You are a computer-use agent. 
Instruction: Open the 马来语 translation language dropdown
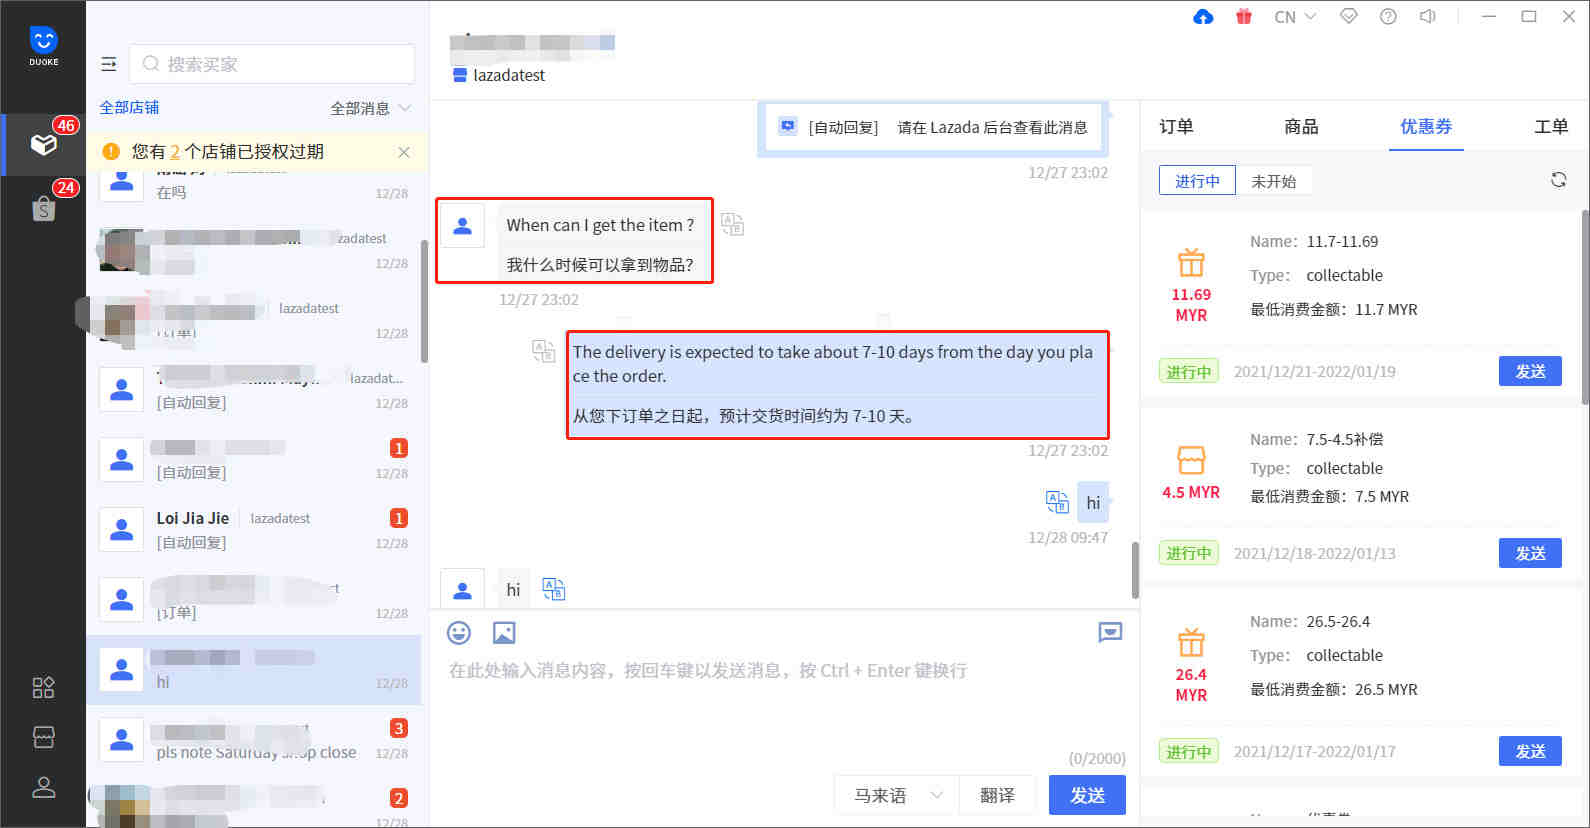[x=896, y=795]
